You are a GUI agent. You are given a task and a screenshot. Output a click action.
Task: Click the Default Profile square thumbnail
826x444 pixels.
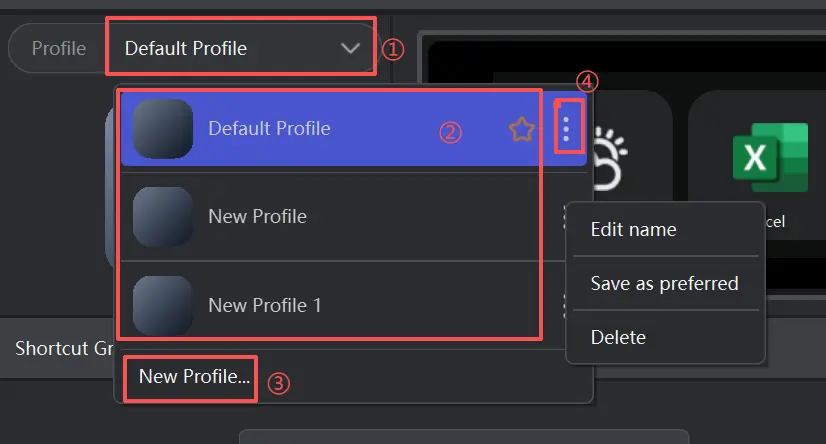coord(163,129)
